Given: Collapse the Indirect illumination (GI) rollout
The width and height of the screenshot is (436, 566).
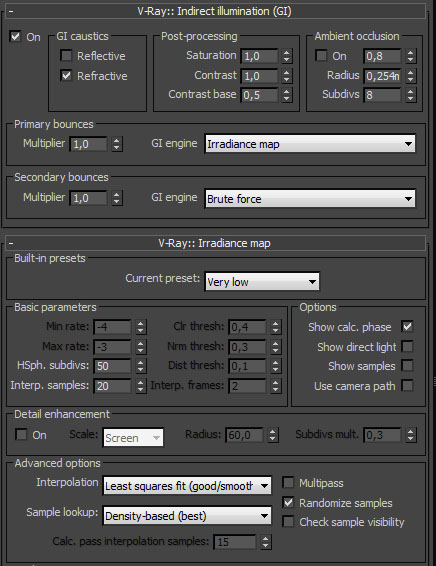Looking at the screenshot, I should [x=216, y=11].
